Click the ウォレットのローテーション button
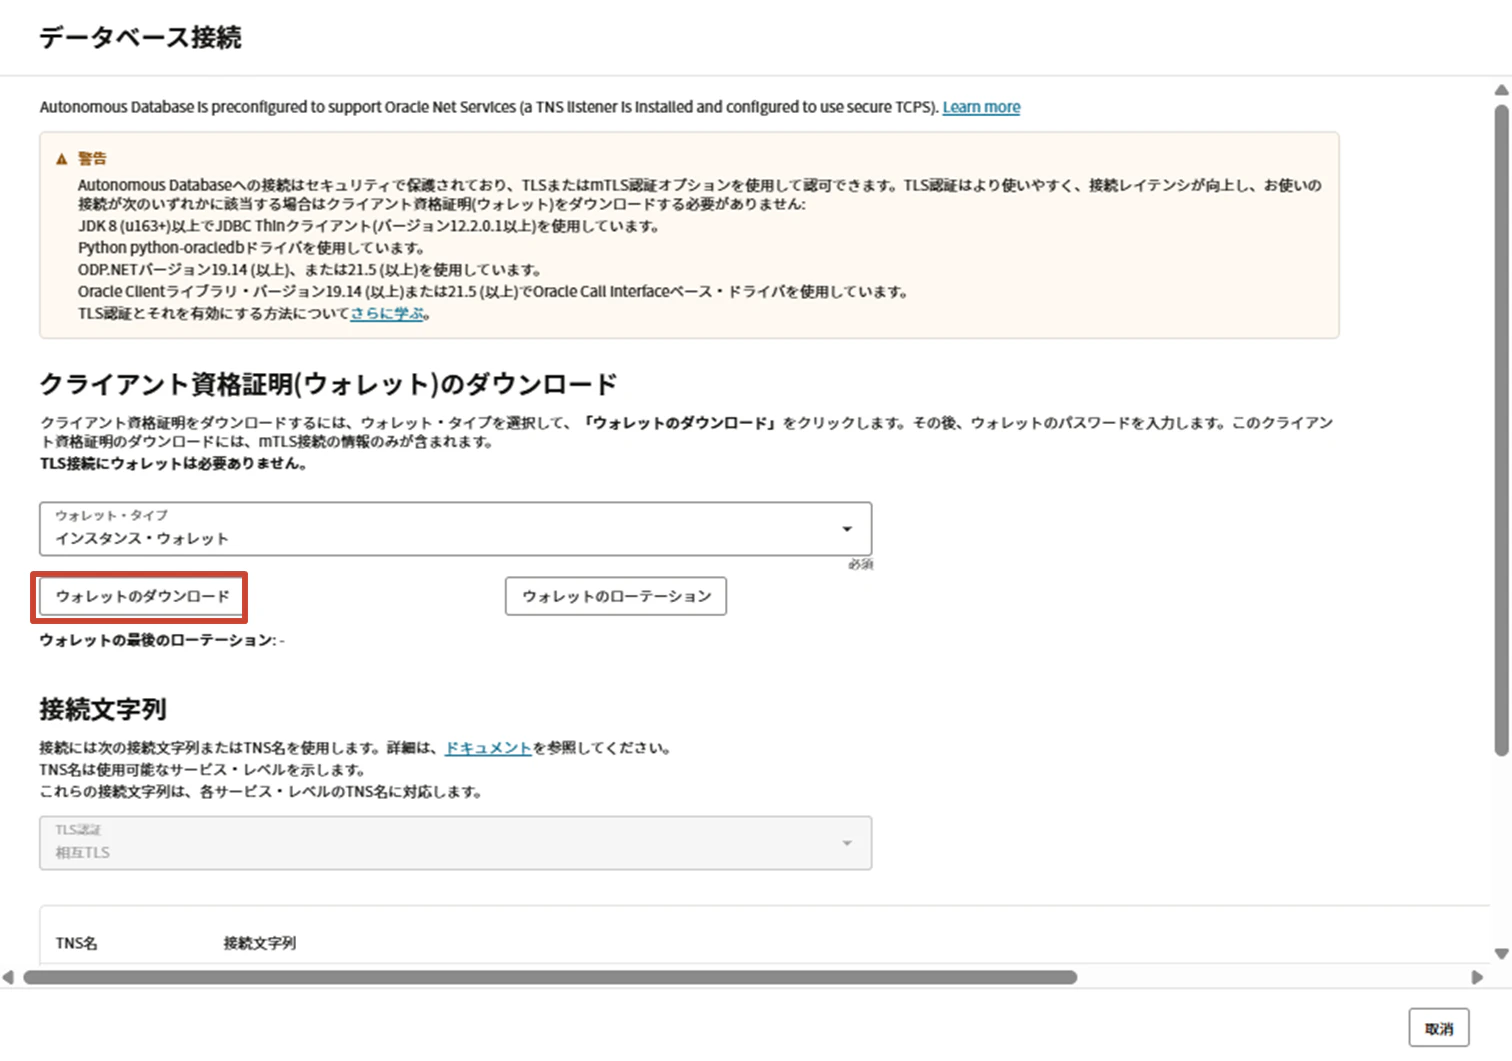 click(x=616, y=596)
